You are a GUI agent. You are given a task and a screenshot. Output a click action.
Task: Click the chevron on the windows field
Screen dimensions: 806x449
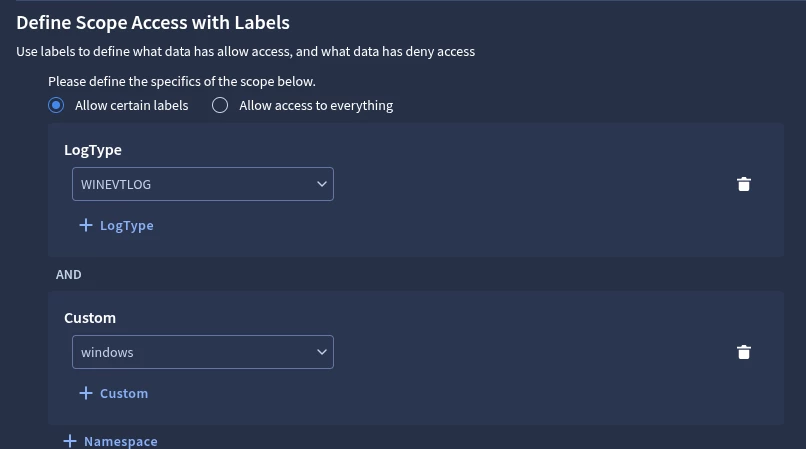tap(322, 352)
